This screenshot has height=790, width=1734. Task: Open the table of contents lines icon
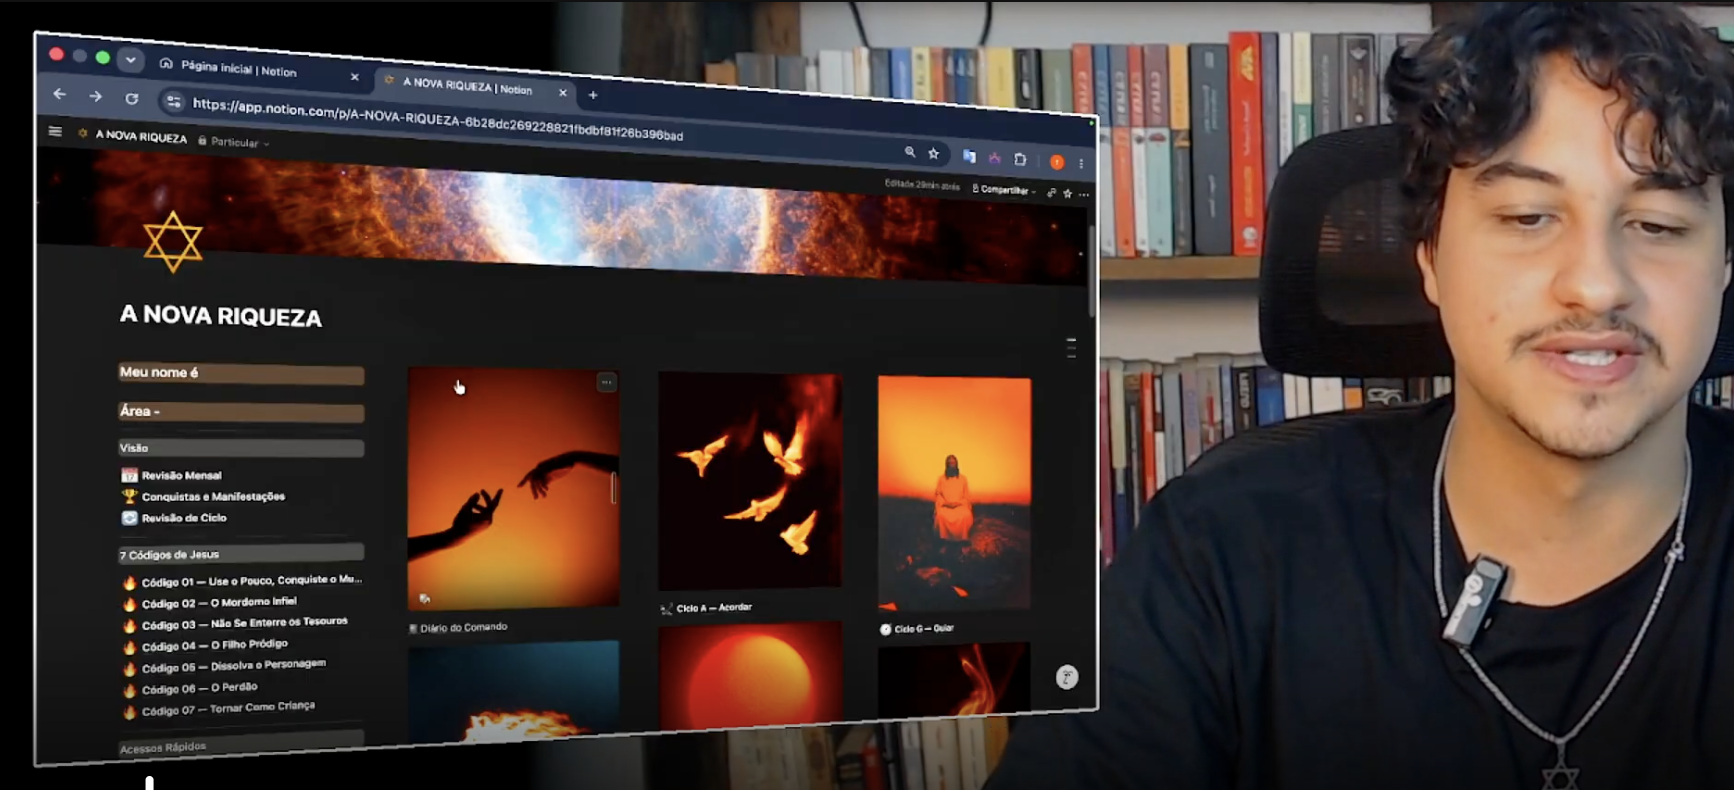pos(1071,348)
